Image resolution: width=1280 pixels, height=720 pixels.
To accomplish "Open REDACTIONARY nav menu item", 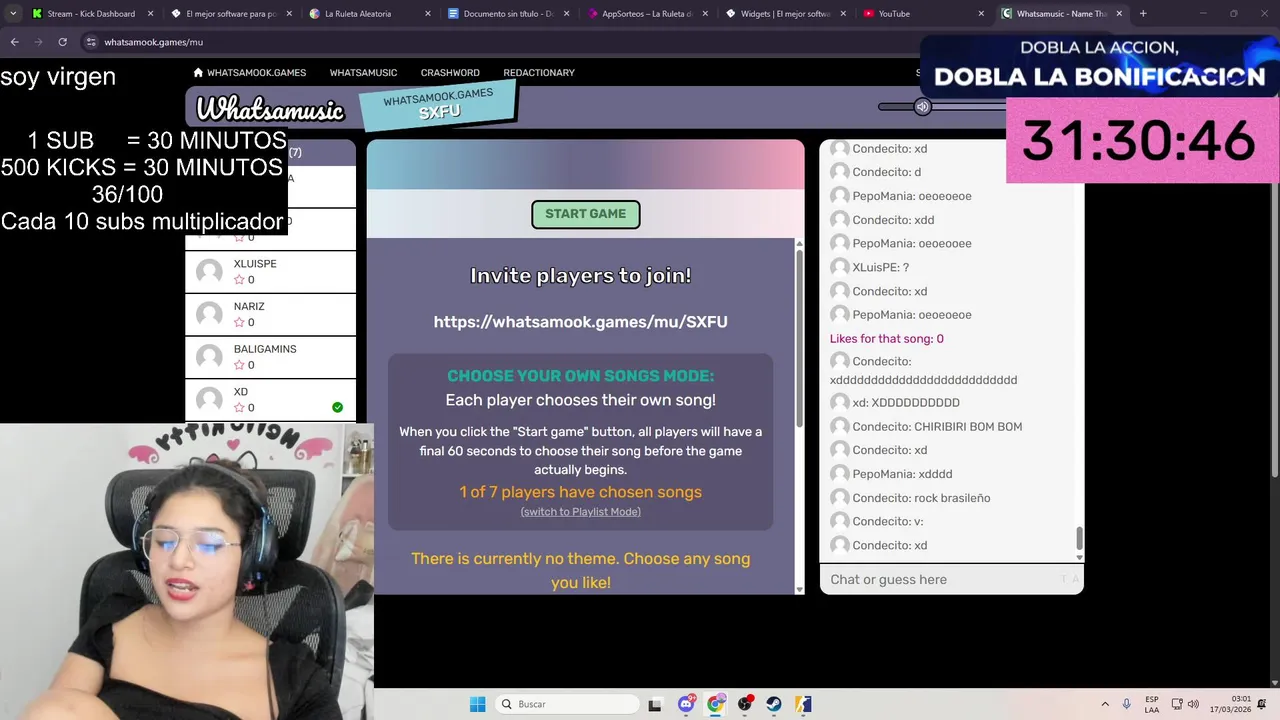I will click(539, 73).
